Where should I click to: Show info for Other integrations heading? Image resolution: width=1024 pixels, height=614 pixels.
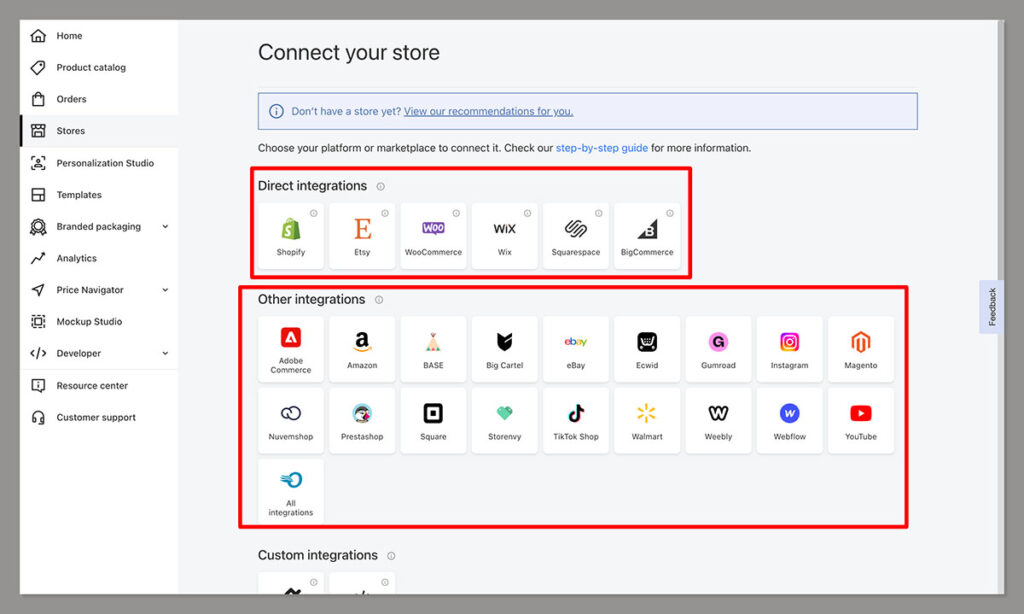click(x=379, y=300)
